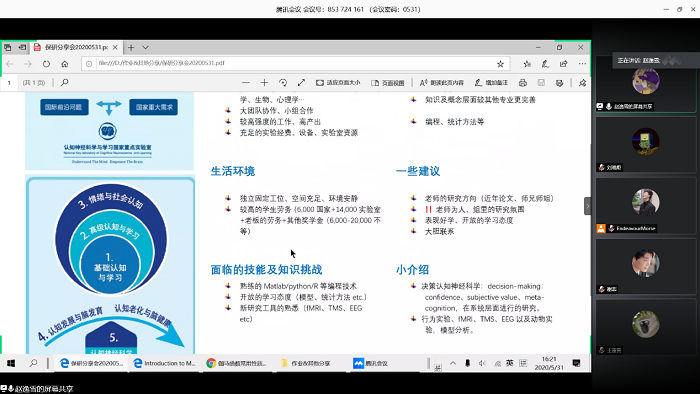Collapse the participants side panel arrow
This screenshot has width=700, height=394.
[x=588, y=206]
